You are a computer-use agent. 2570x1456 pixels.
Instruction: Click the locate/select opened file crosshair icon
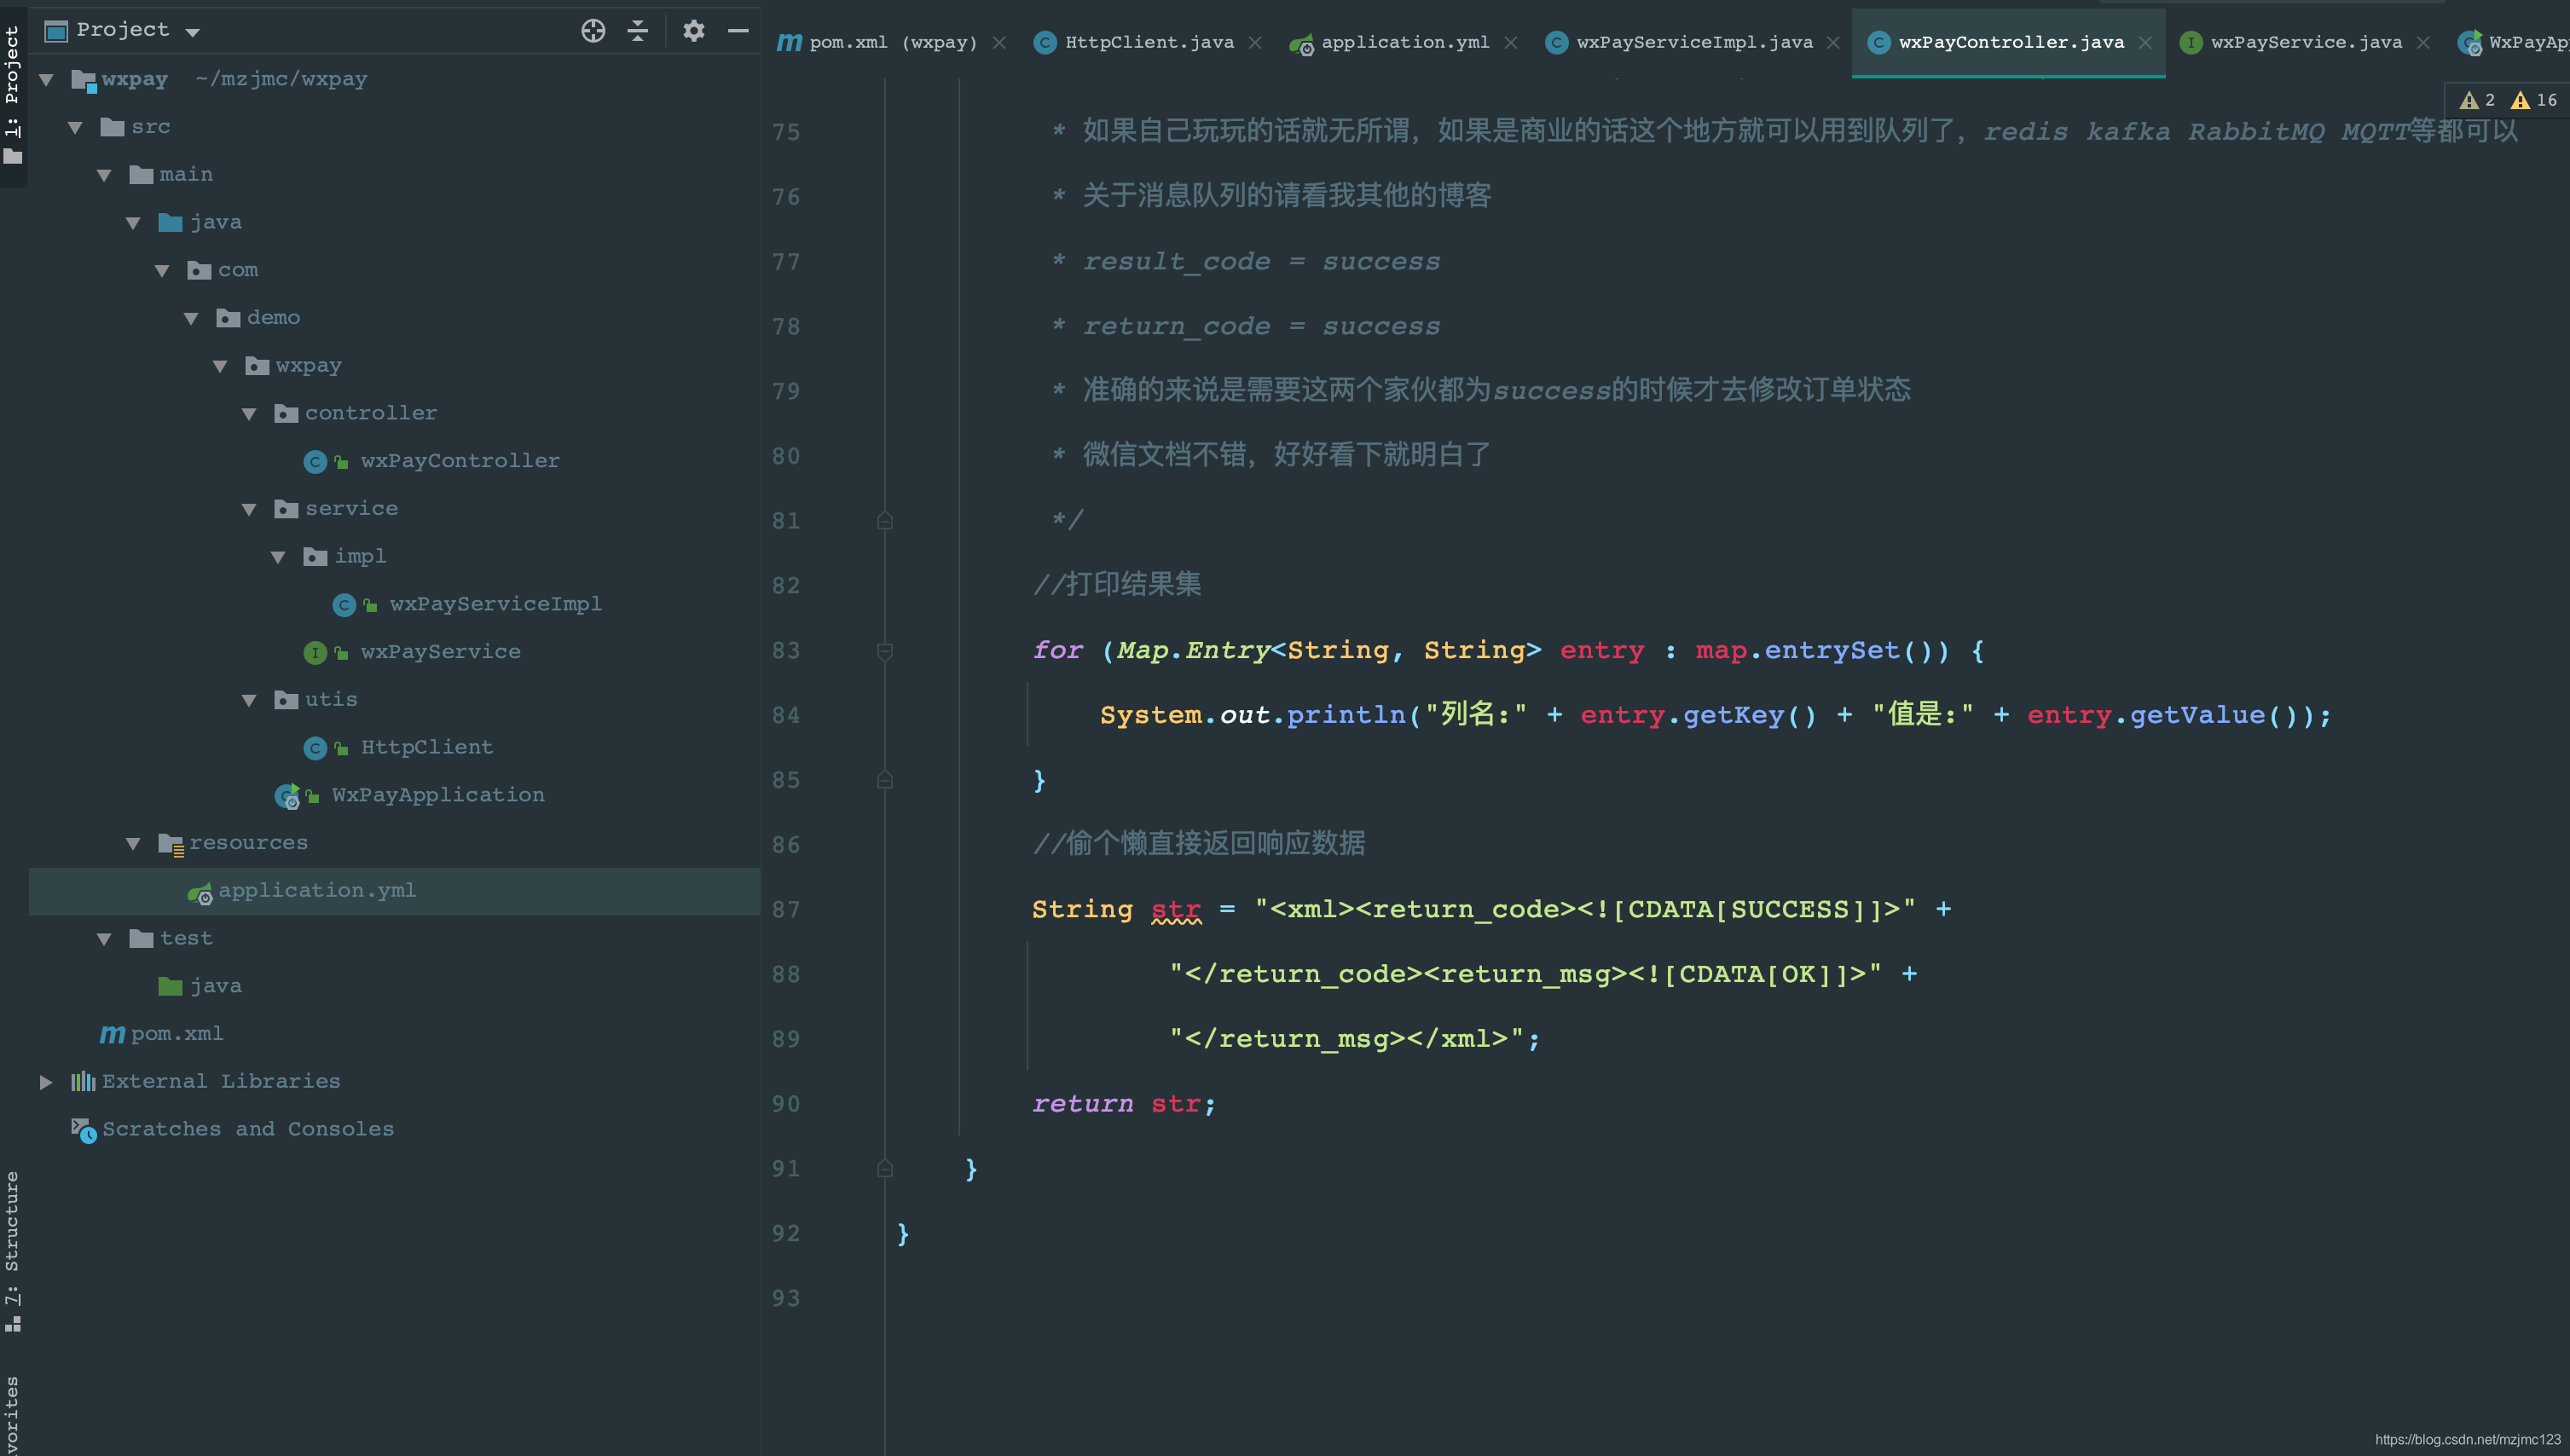click(x=593, y=30)
